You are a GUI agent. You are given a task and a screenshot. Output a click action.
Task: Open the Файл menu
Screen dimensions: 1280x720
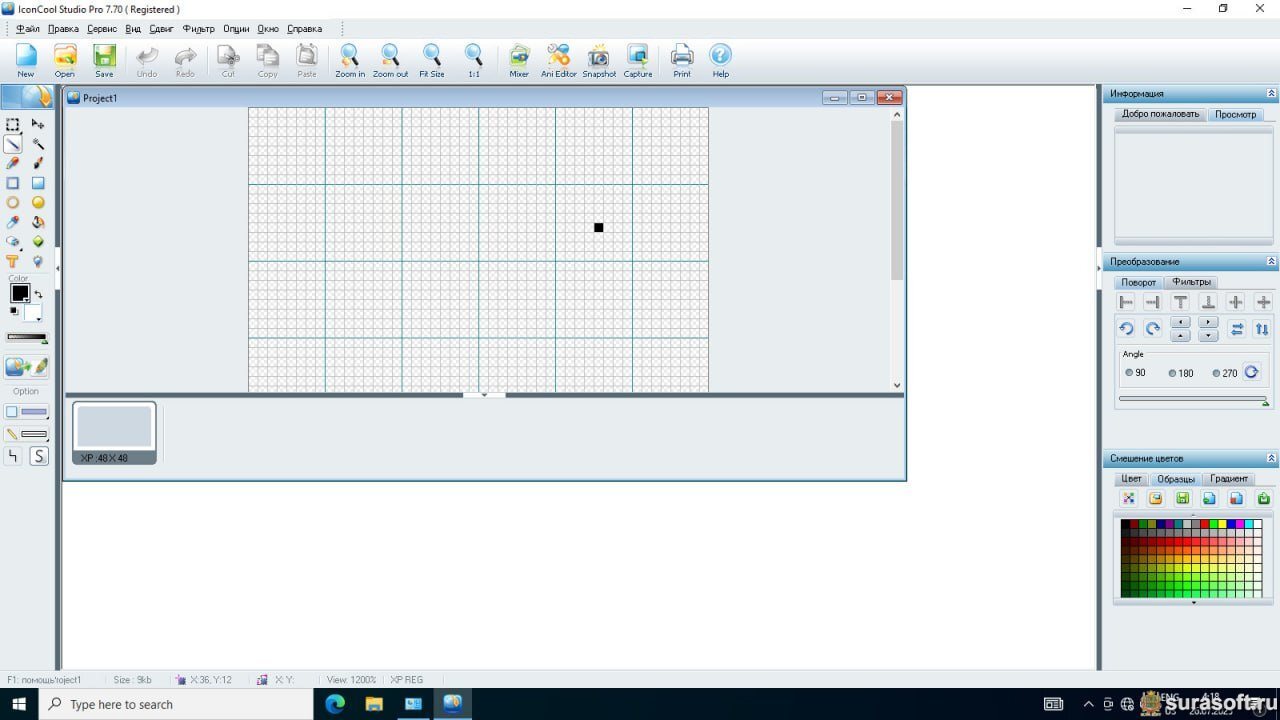[x=28, y=29]
